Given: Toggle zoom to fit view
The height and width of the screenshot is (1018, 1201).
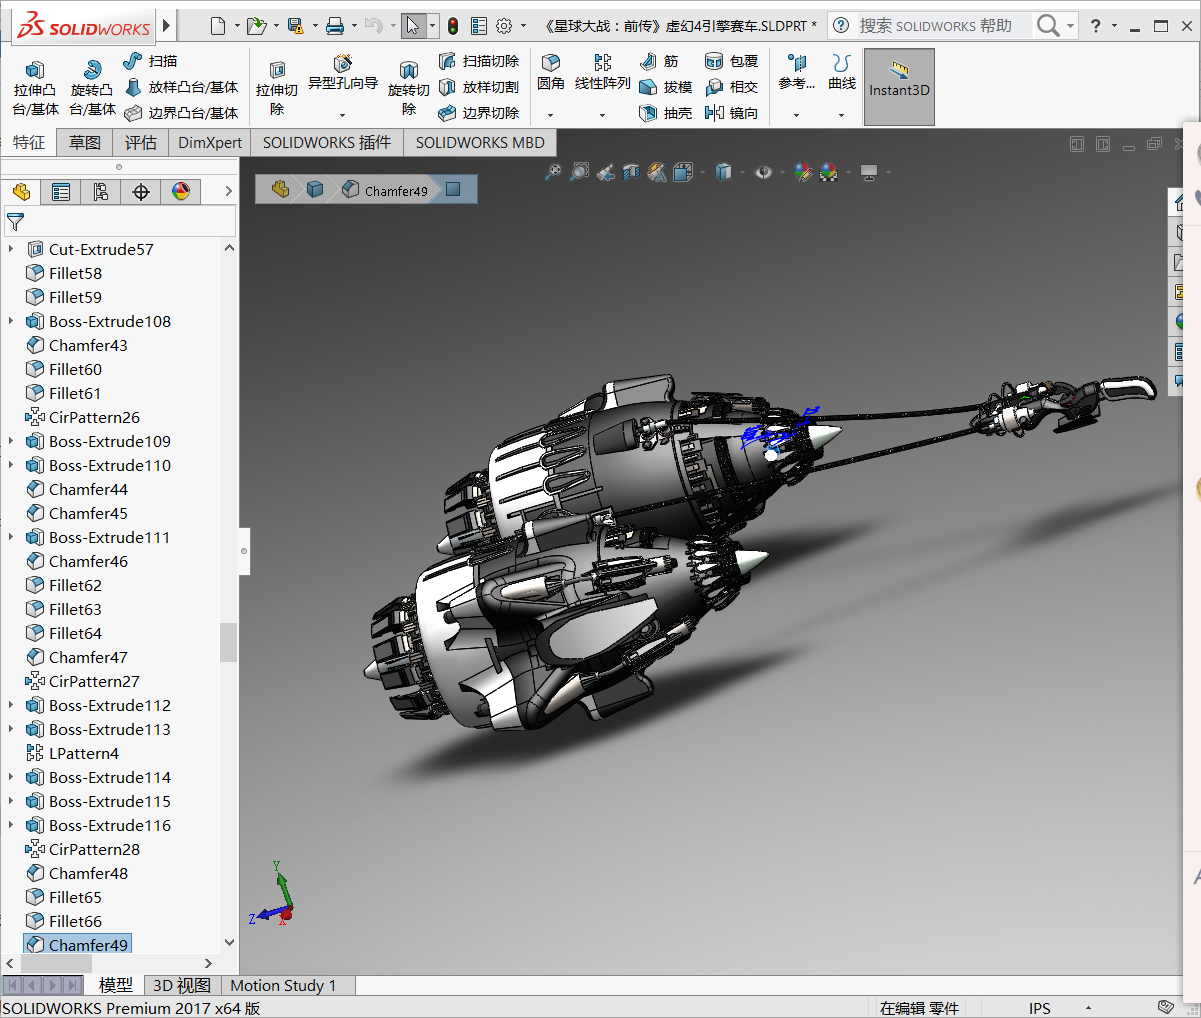Looking at the screenshot, I should 556,172.
